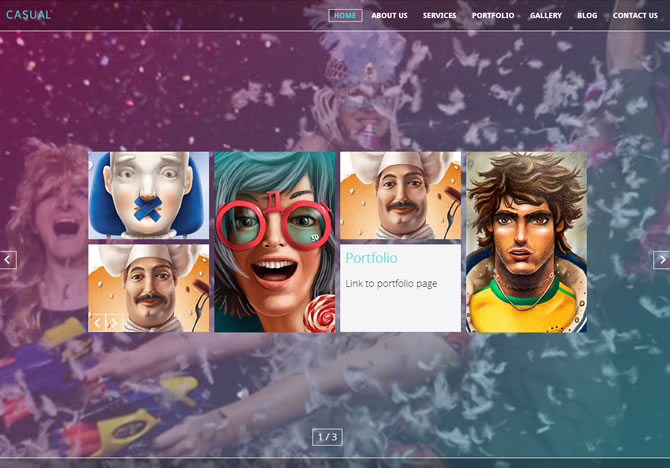This screenshot has height=468, width=670.
Task: Click small next arrow on chef thumbnail
Action: (113, 322)
